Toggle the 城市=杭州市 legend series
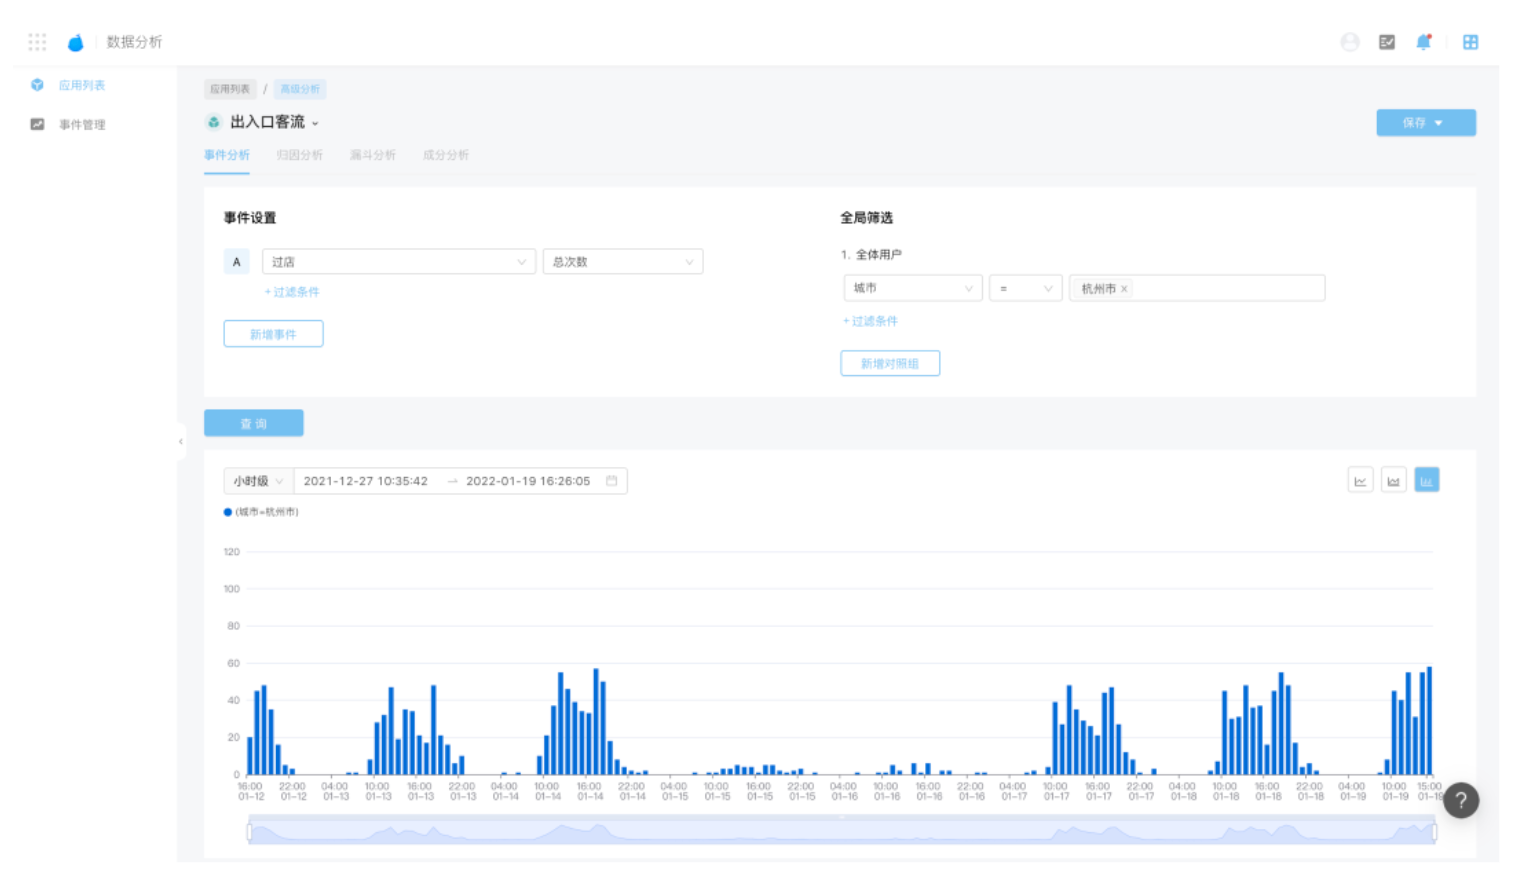The width and height of the screenshot is (1520, 880). point(261,512)
